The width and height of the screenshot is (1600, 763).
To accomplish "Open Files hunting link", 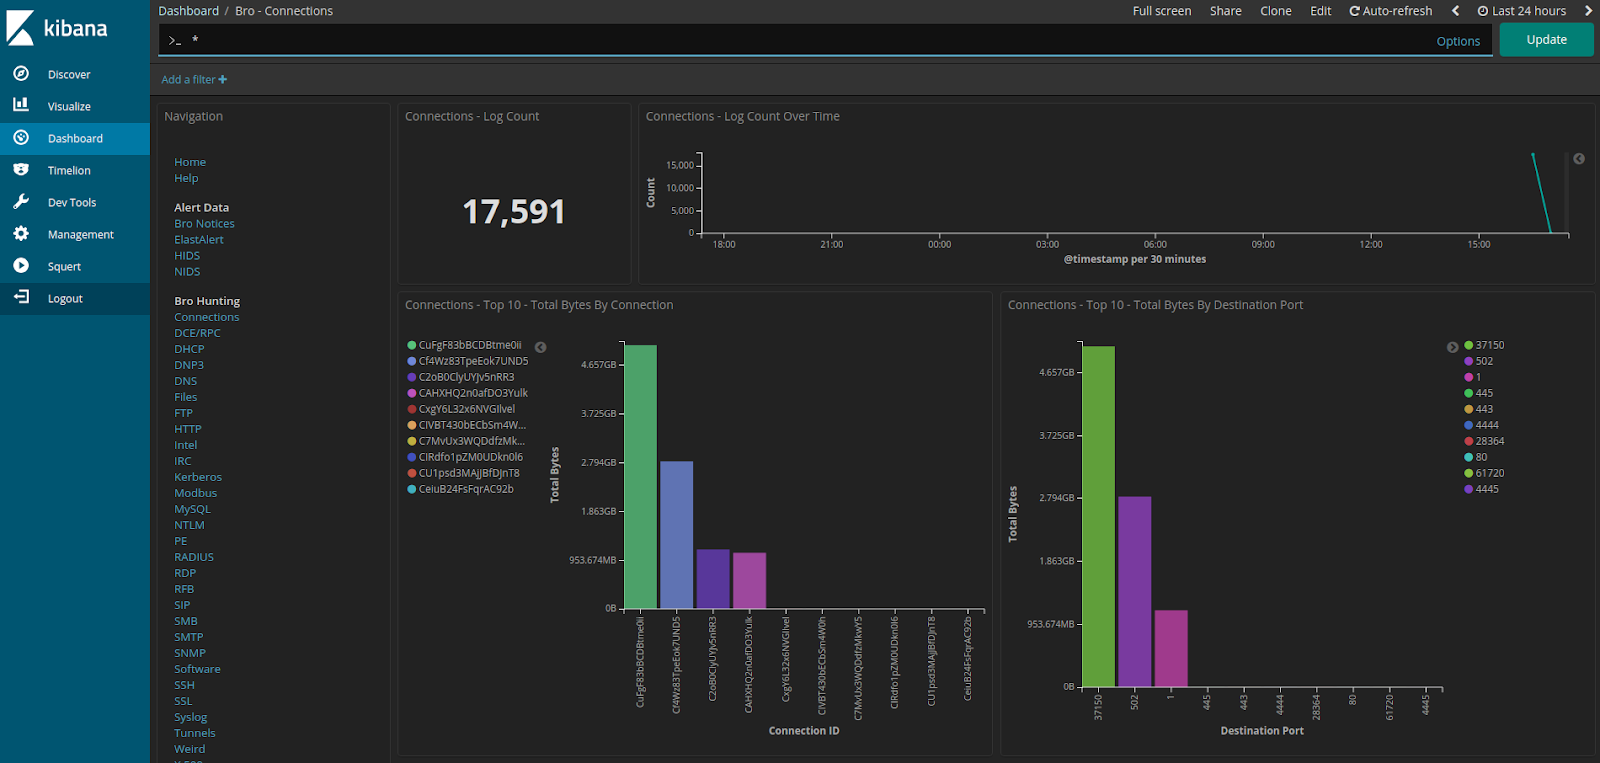I will pyautogui.click(x=186, y=397).
